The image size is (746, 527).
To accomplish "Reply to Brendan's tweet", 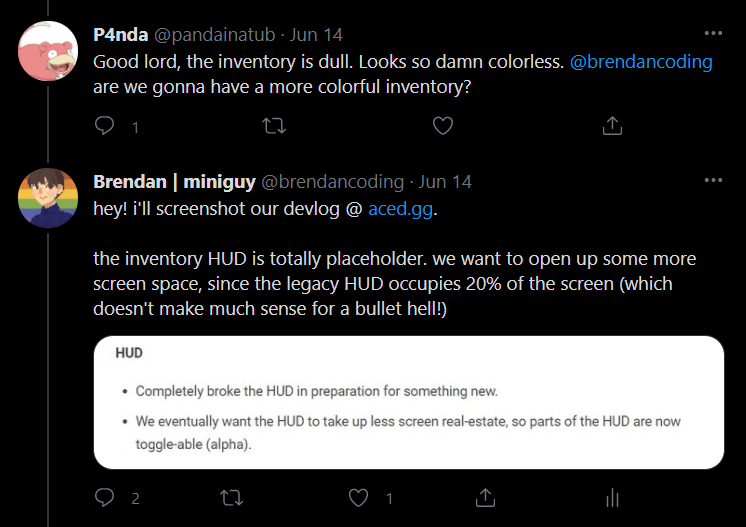I will (x=106, y=497).
